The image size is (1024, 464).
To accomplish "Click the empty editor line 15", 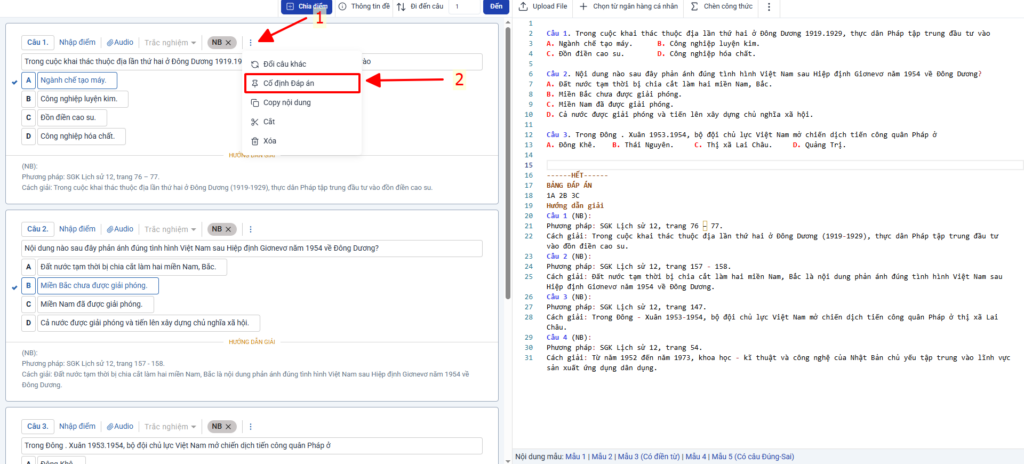I will point(784,165).
